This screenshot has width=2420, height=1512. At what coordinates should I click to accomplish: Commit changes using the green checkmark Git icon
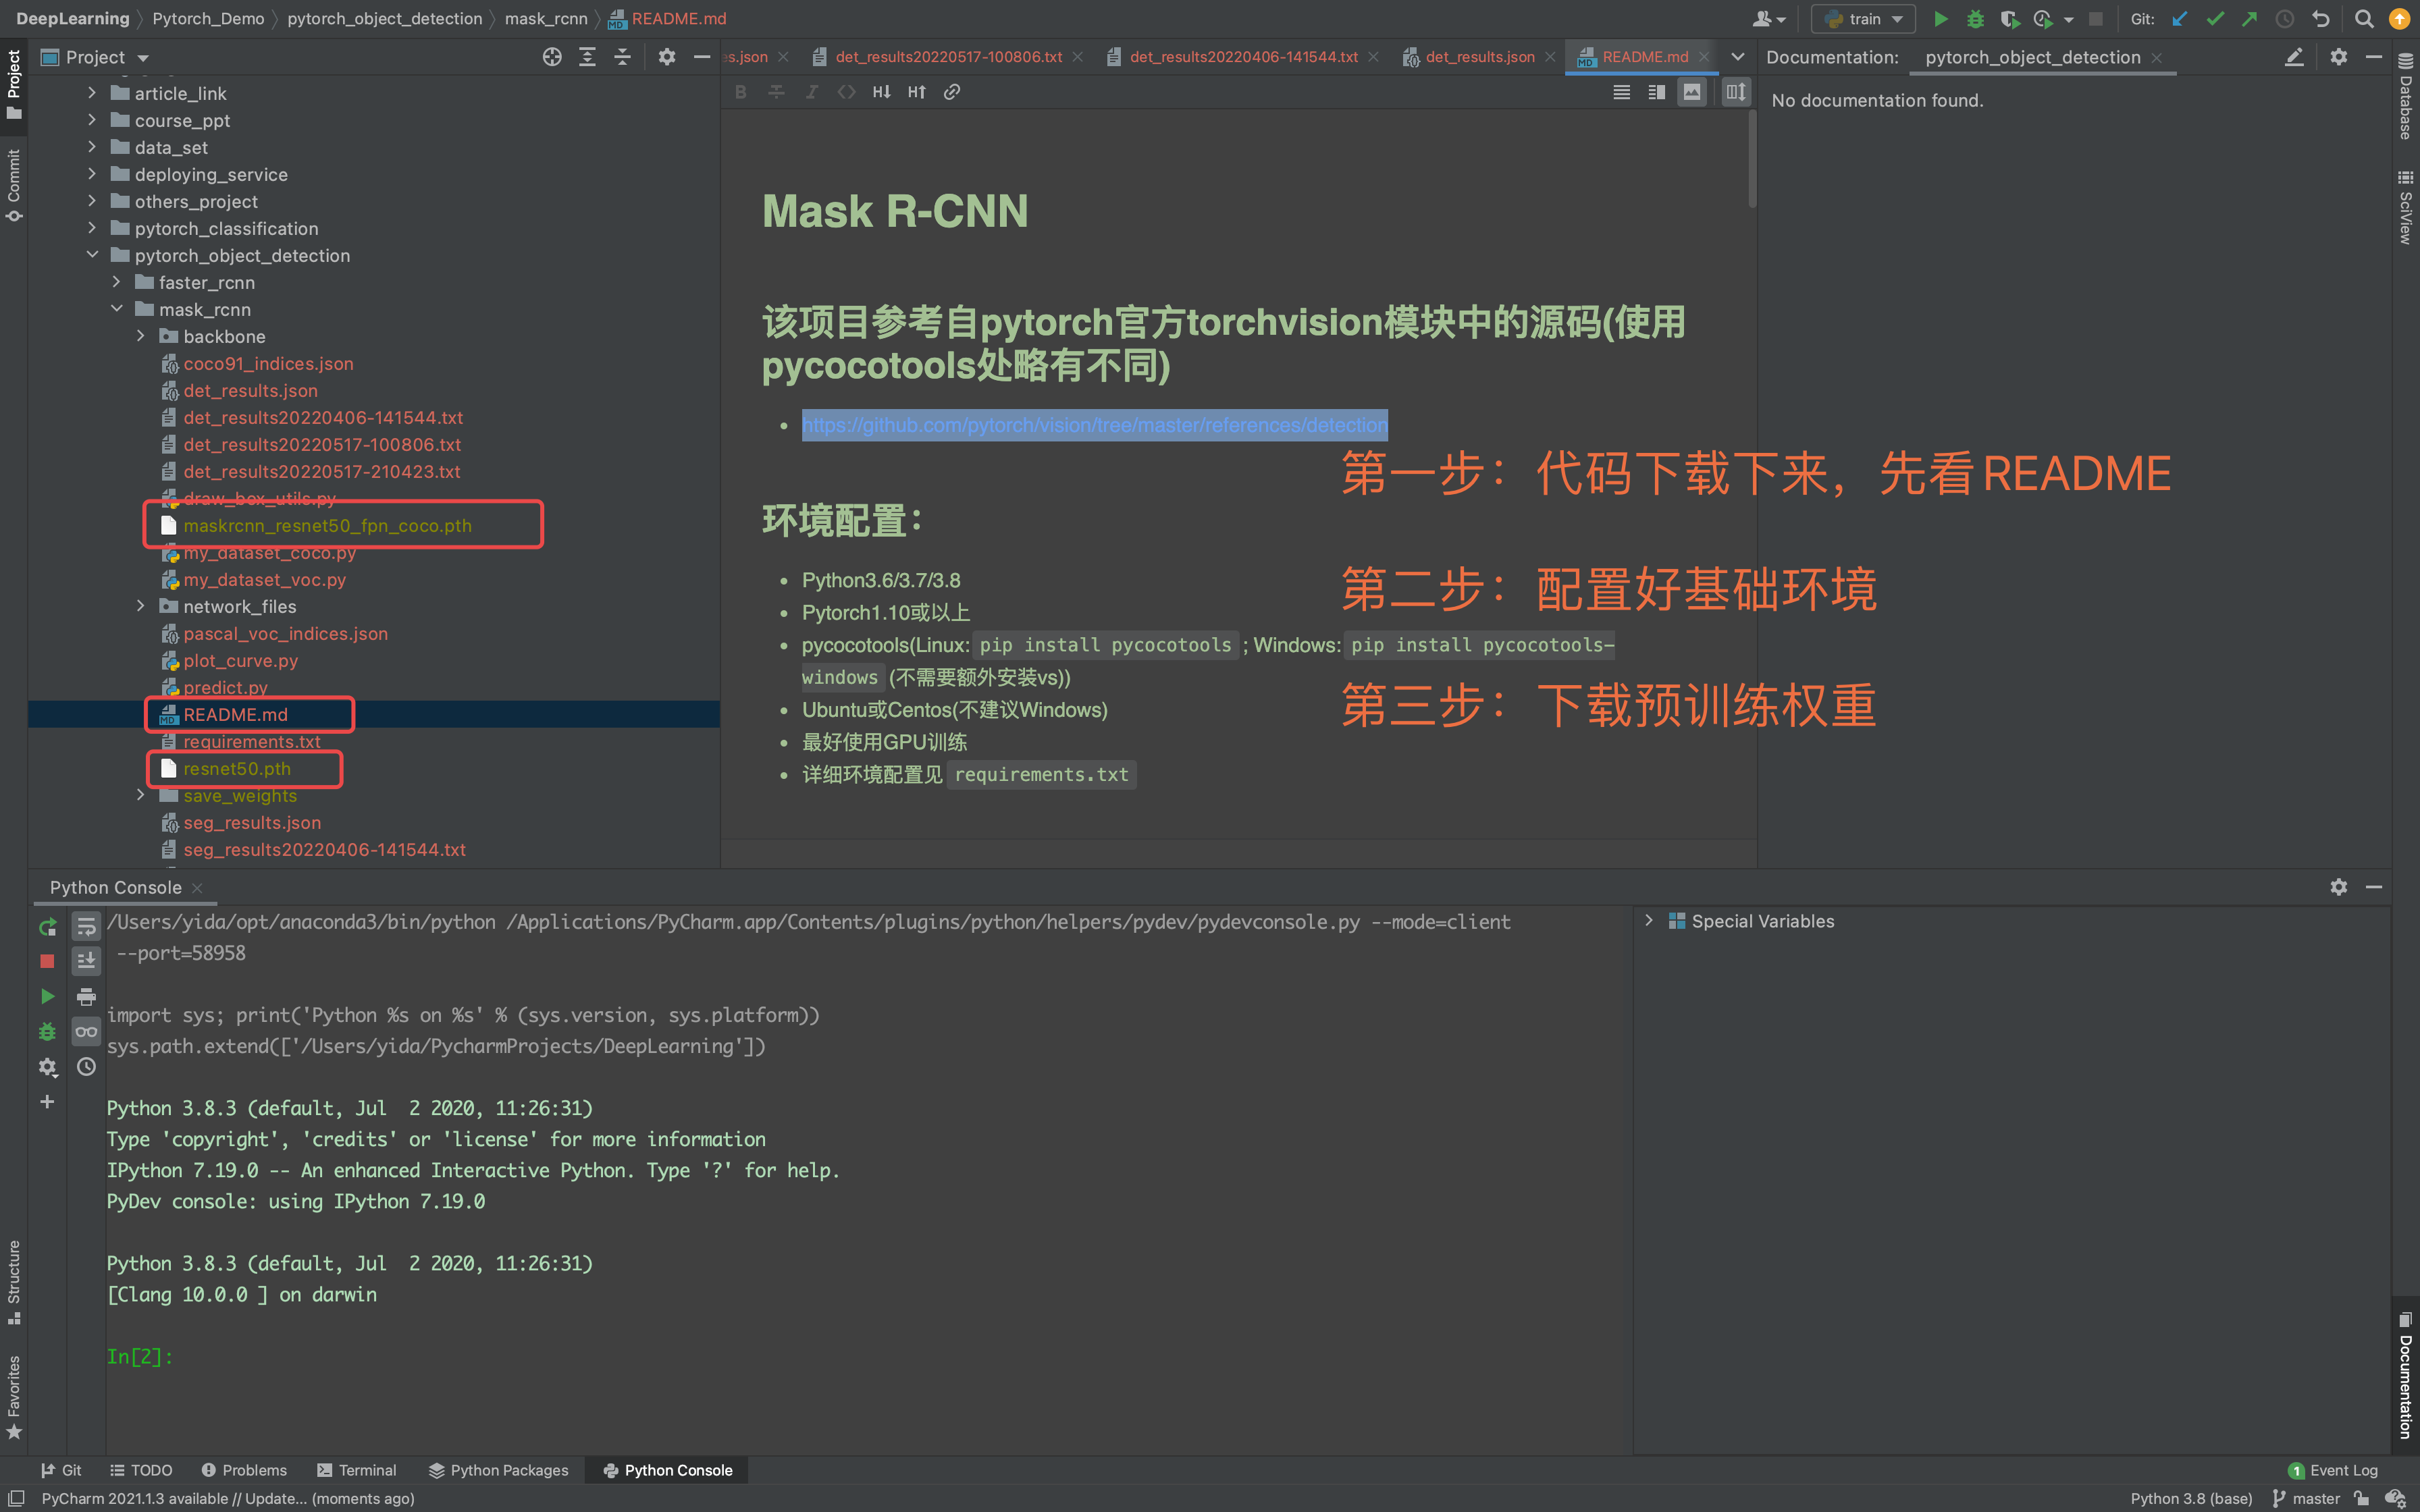point(2215,18)
